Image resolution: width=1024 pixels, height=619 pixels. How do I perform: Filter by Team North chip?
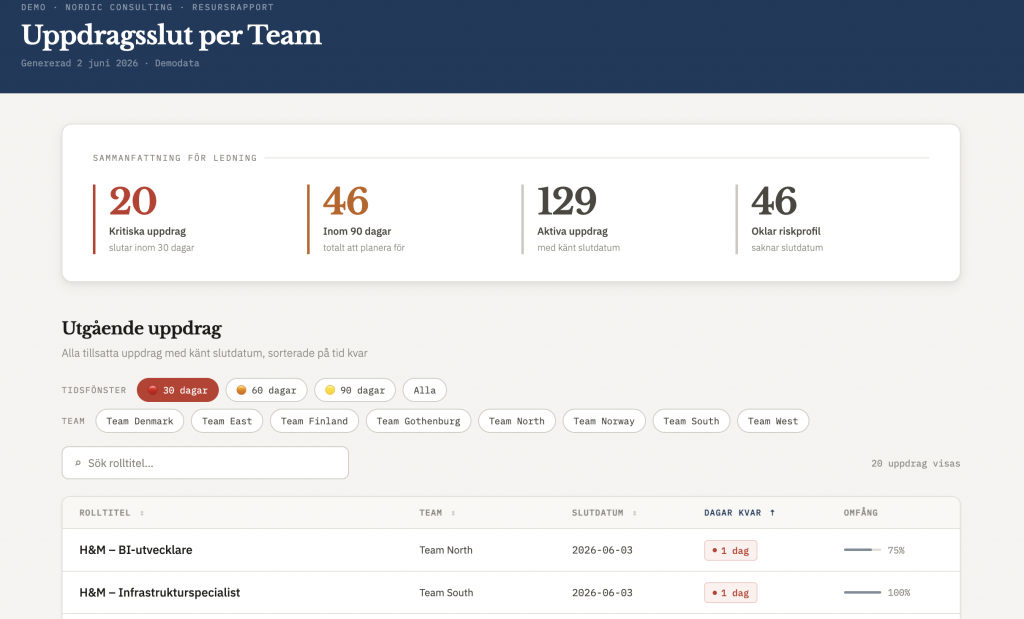tap(517, 421)
